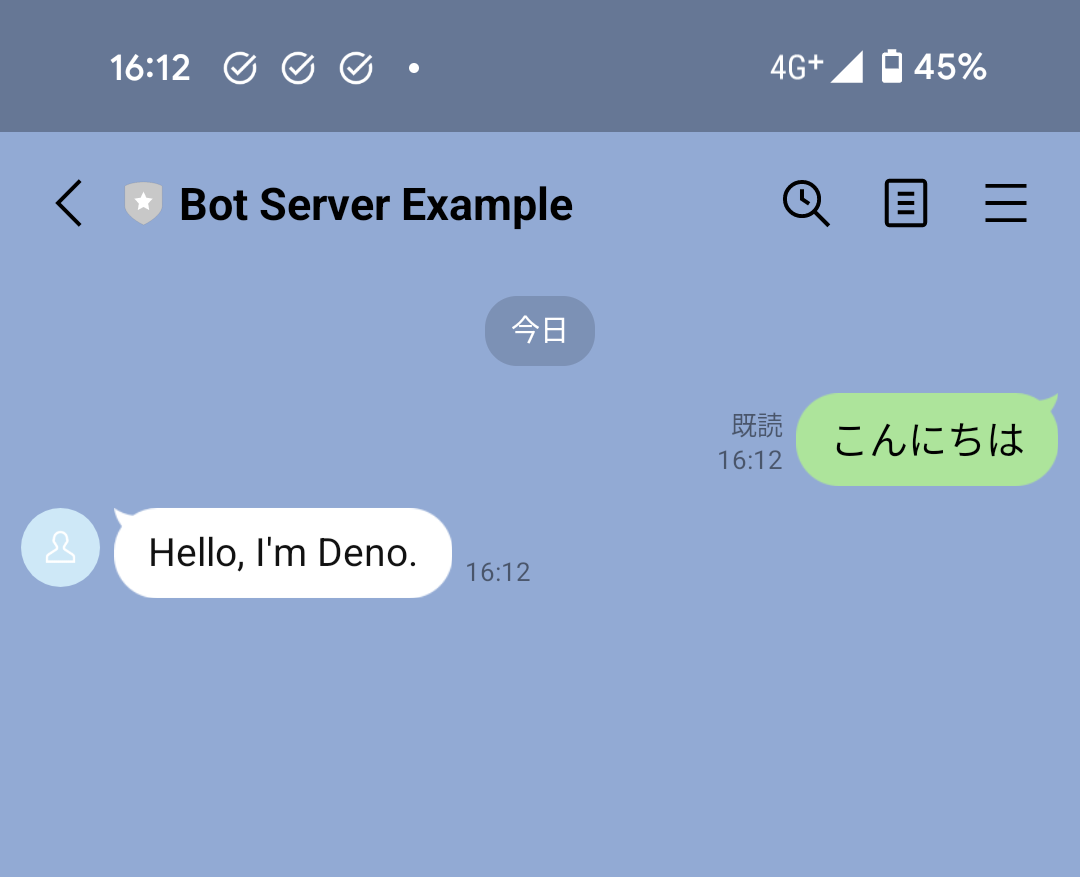Tap the official account shield badge
Viewport: 1080px width, 877px height.
(143, 203)
